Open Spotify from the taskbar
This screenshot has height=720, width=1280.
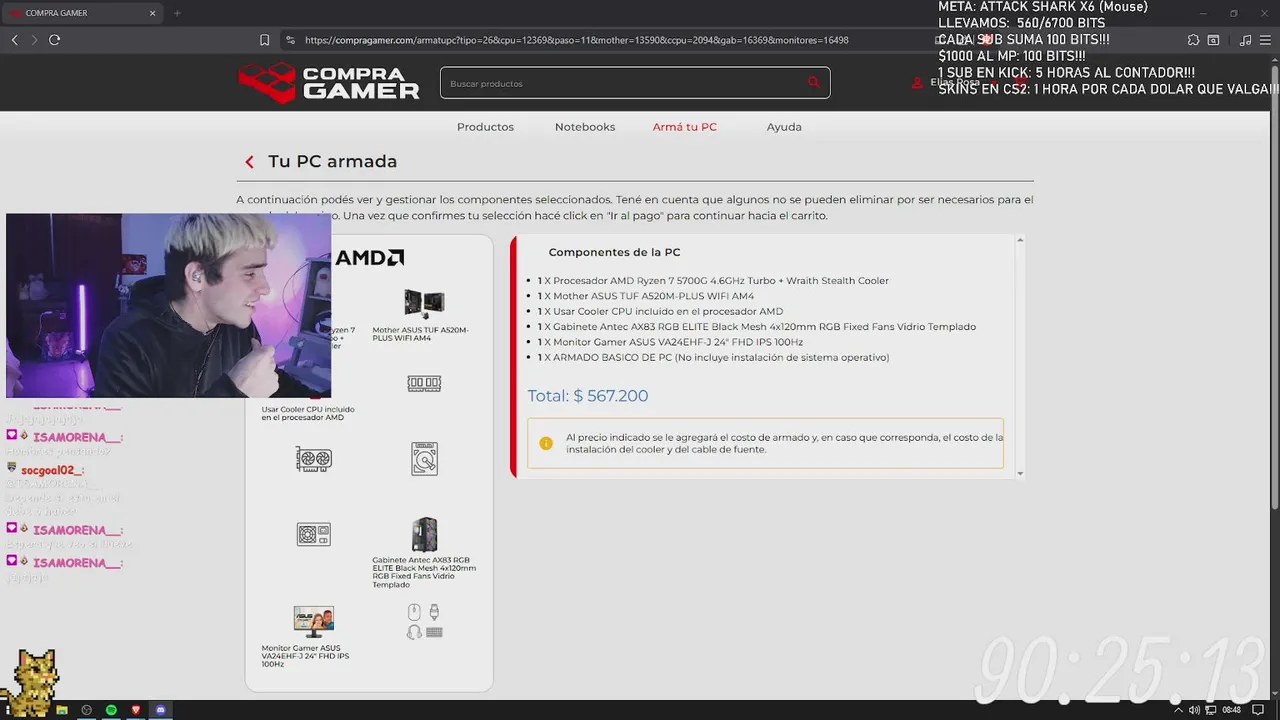[x=111, y=710]
